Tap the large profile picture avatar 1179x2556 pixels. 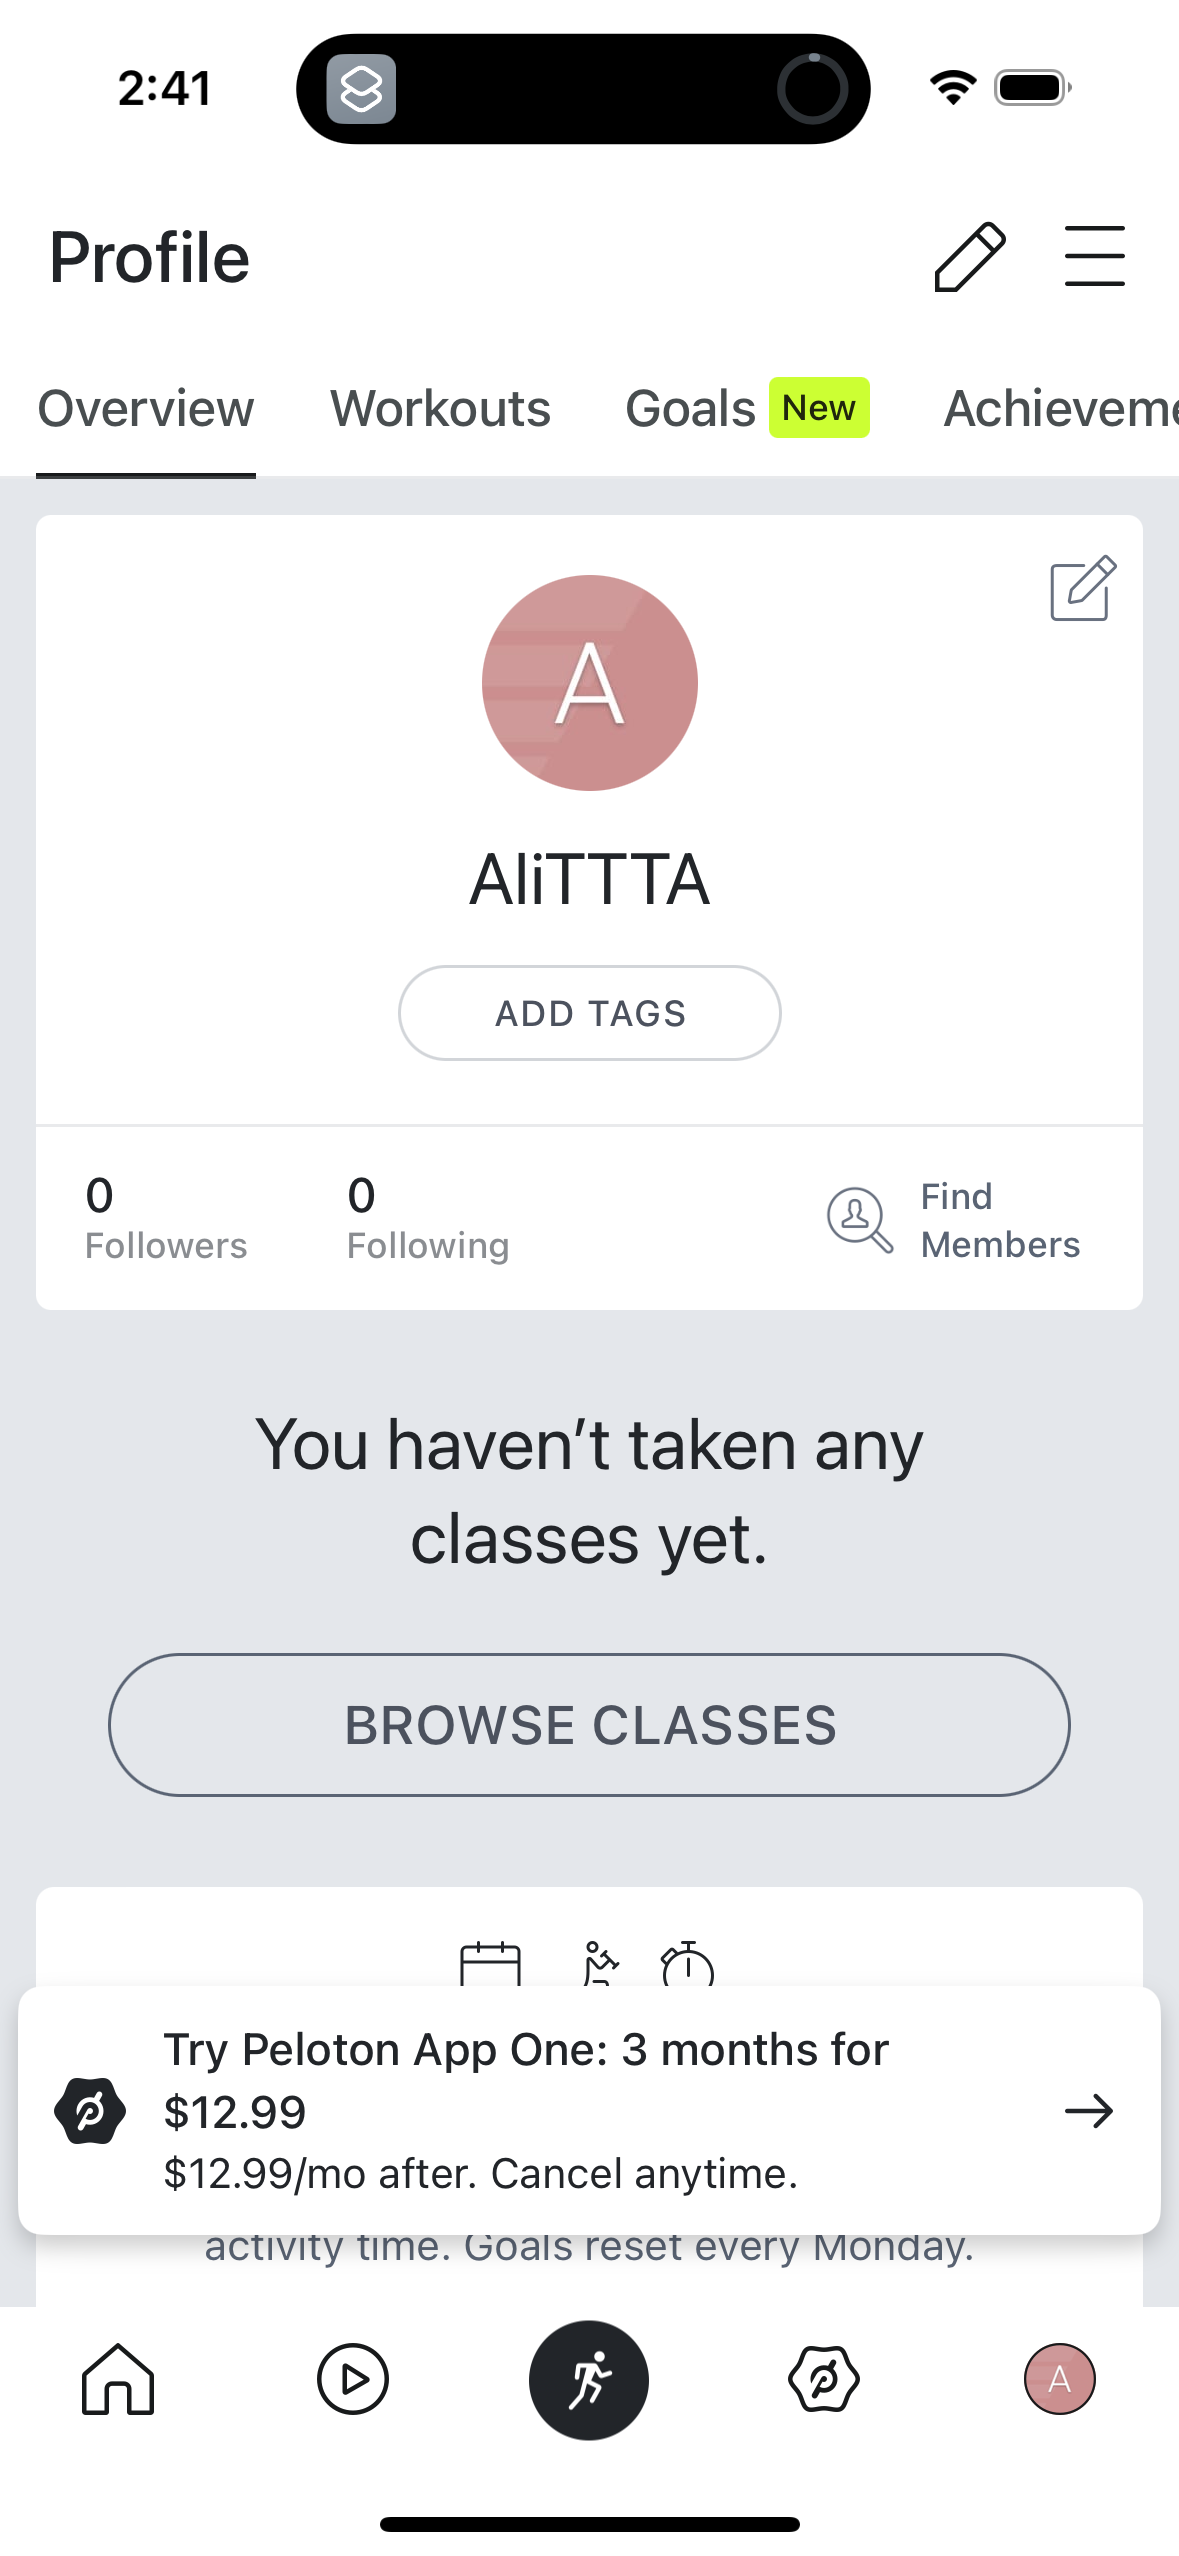pos(589,683)
